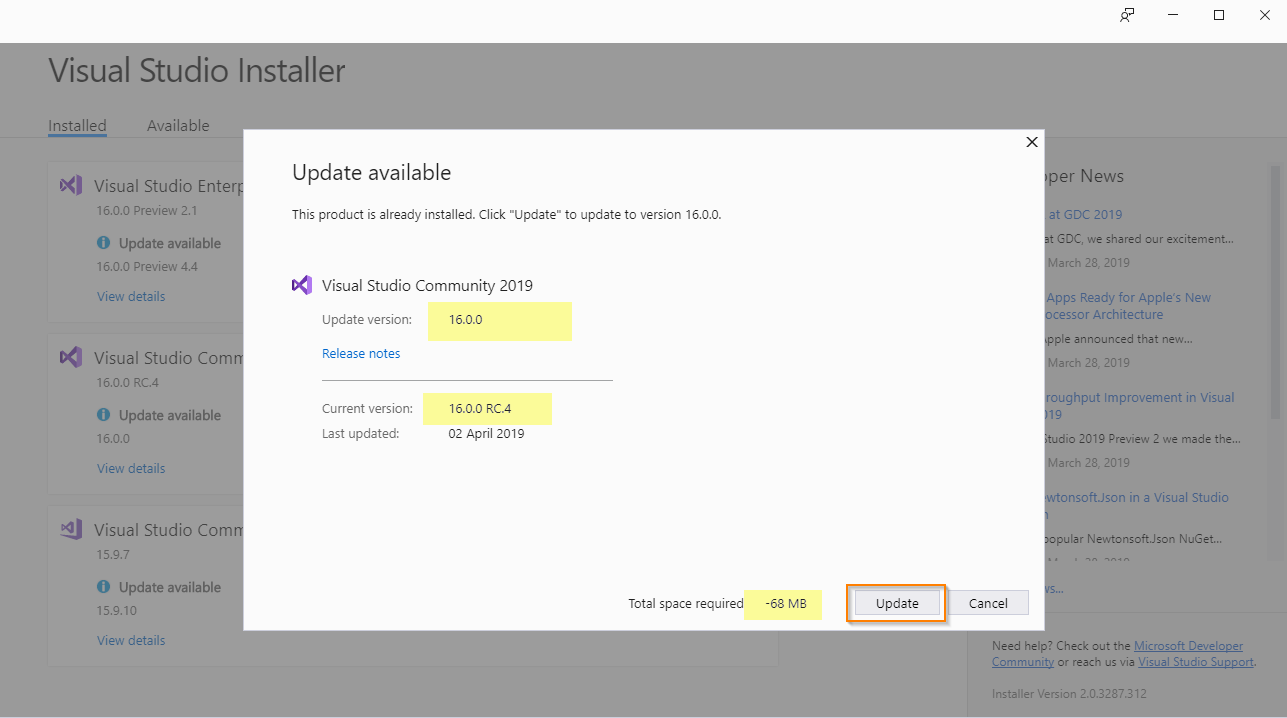Click info icon beside 15.9.10 update available
Screen dimensions: 1287x718
(104, 587)
